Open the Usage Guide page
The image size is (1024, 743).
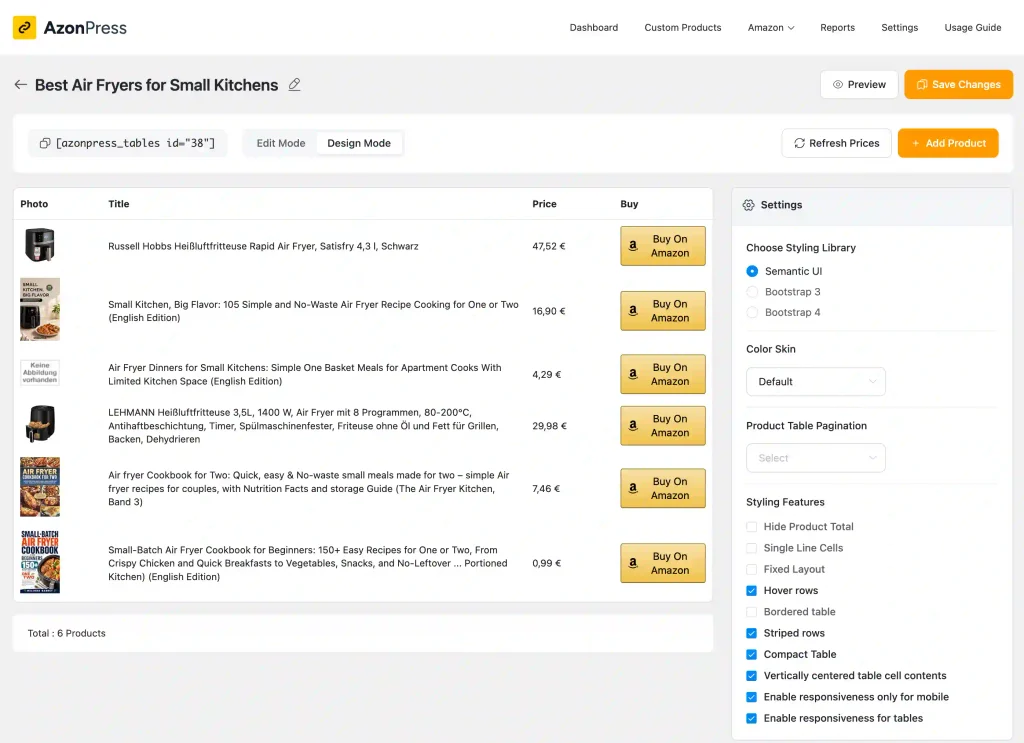972,27
